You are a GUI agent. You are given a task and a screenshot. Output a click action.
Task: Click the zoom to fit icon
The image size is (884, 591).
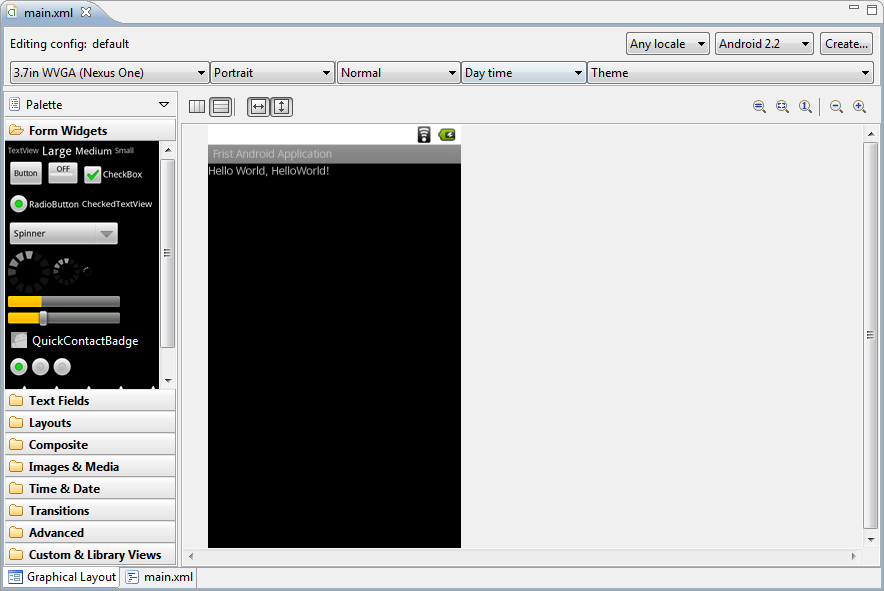pos(783,107)
